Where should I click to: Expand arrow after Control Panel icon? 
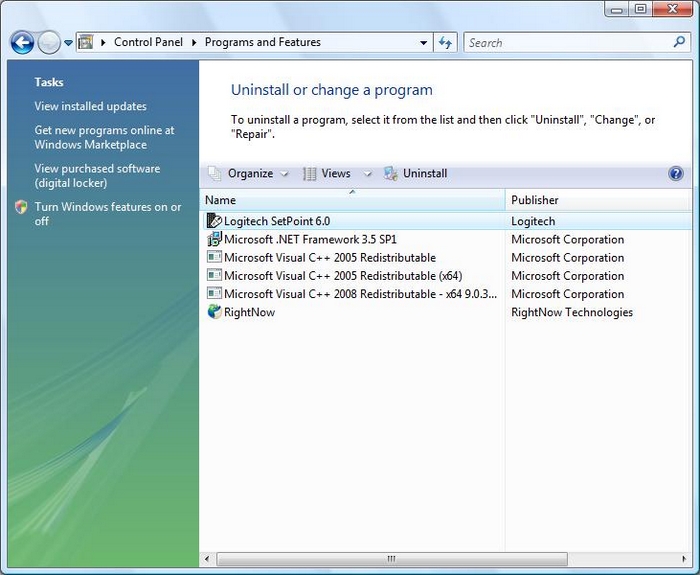pyautogui.click(x=103, y=42)
